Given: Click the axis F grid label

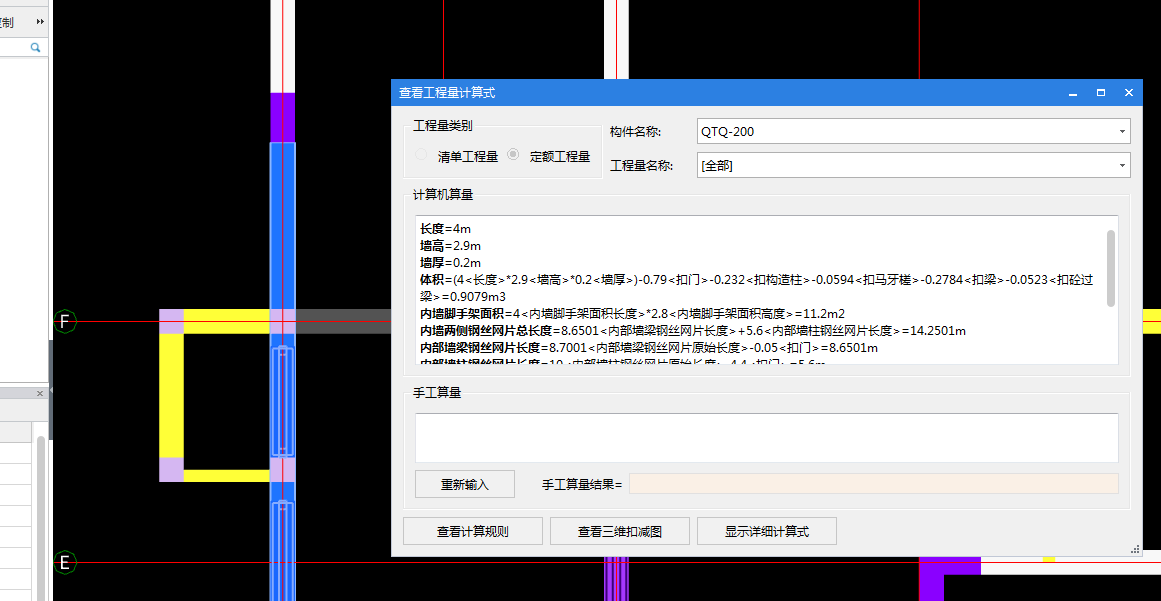Looking at the screenshot, I should pyautogui.click(x=65, y=322).
